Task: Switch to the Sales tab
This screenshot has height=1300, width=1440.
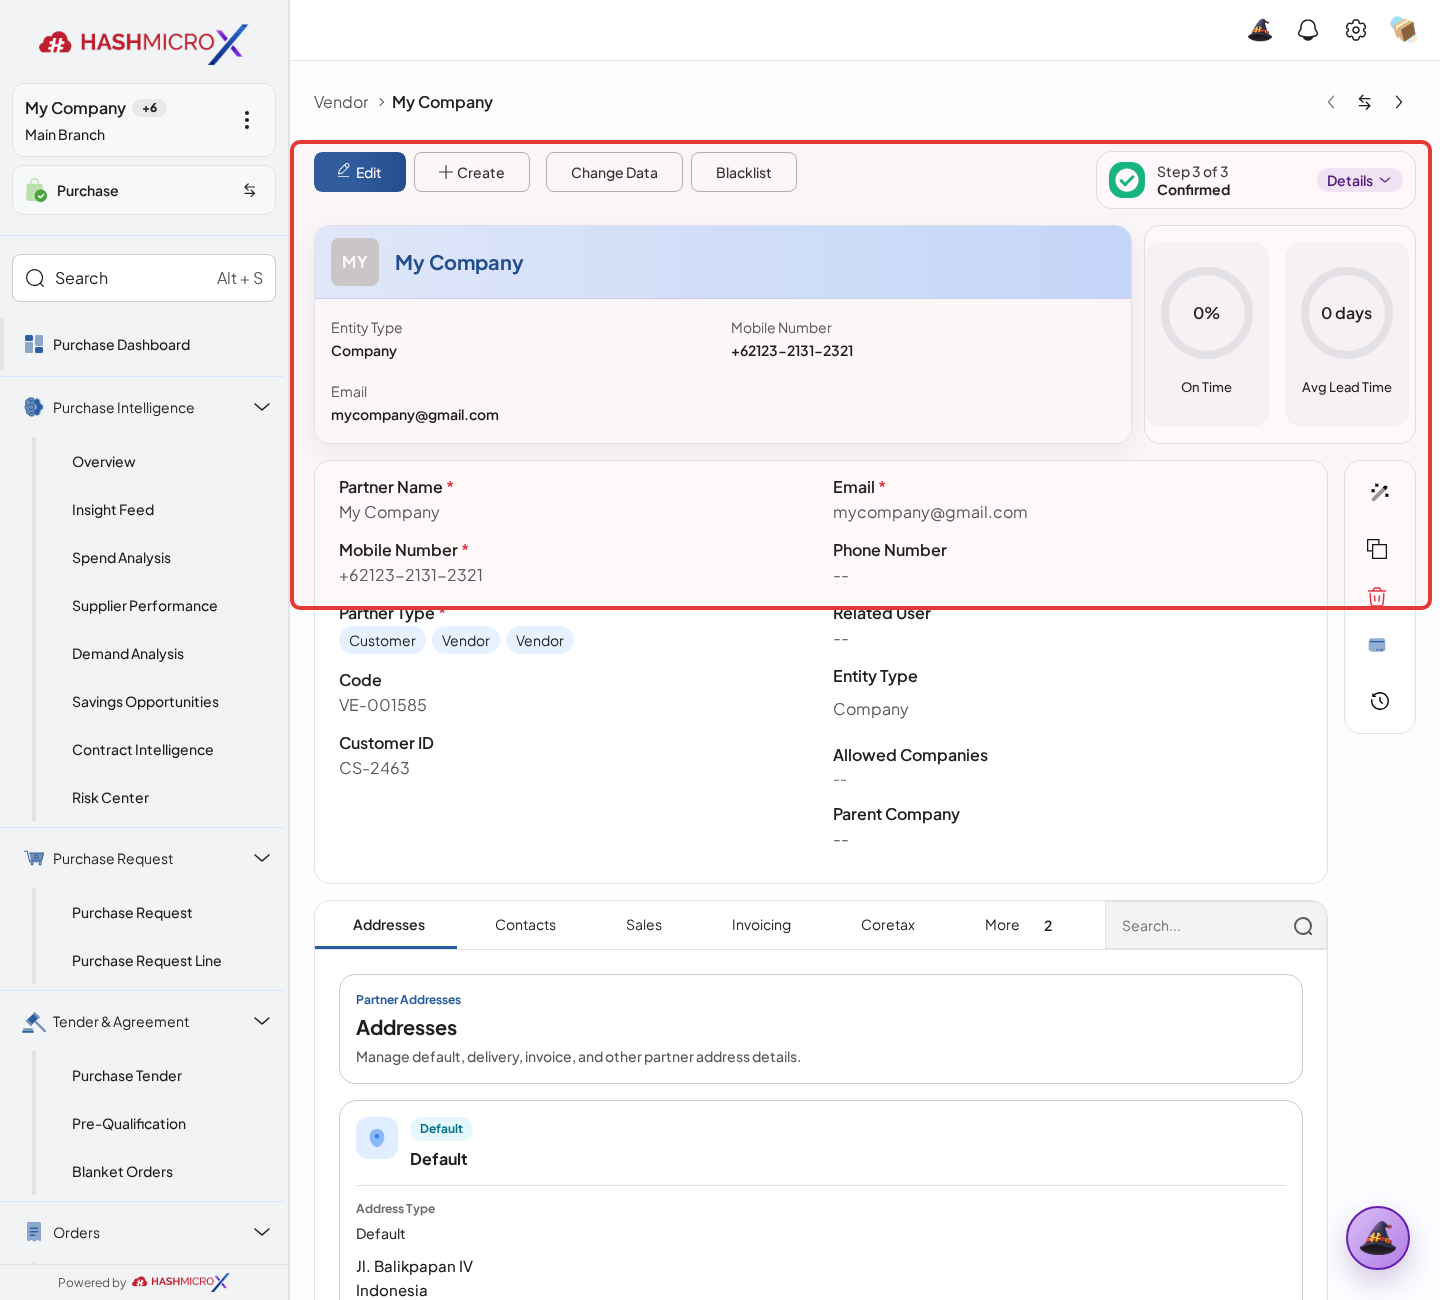Action: coord(644,925)
